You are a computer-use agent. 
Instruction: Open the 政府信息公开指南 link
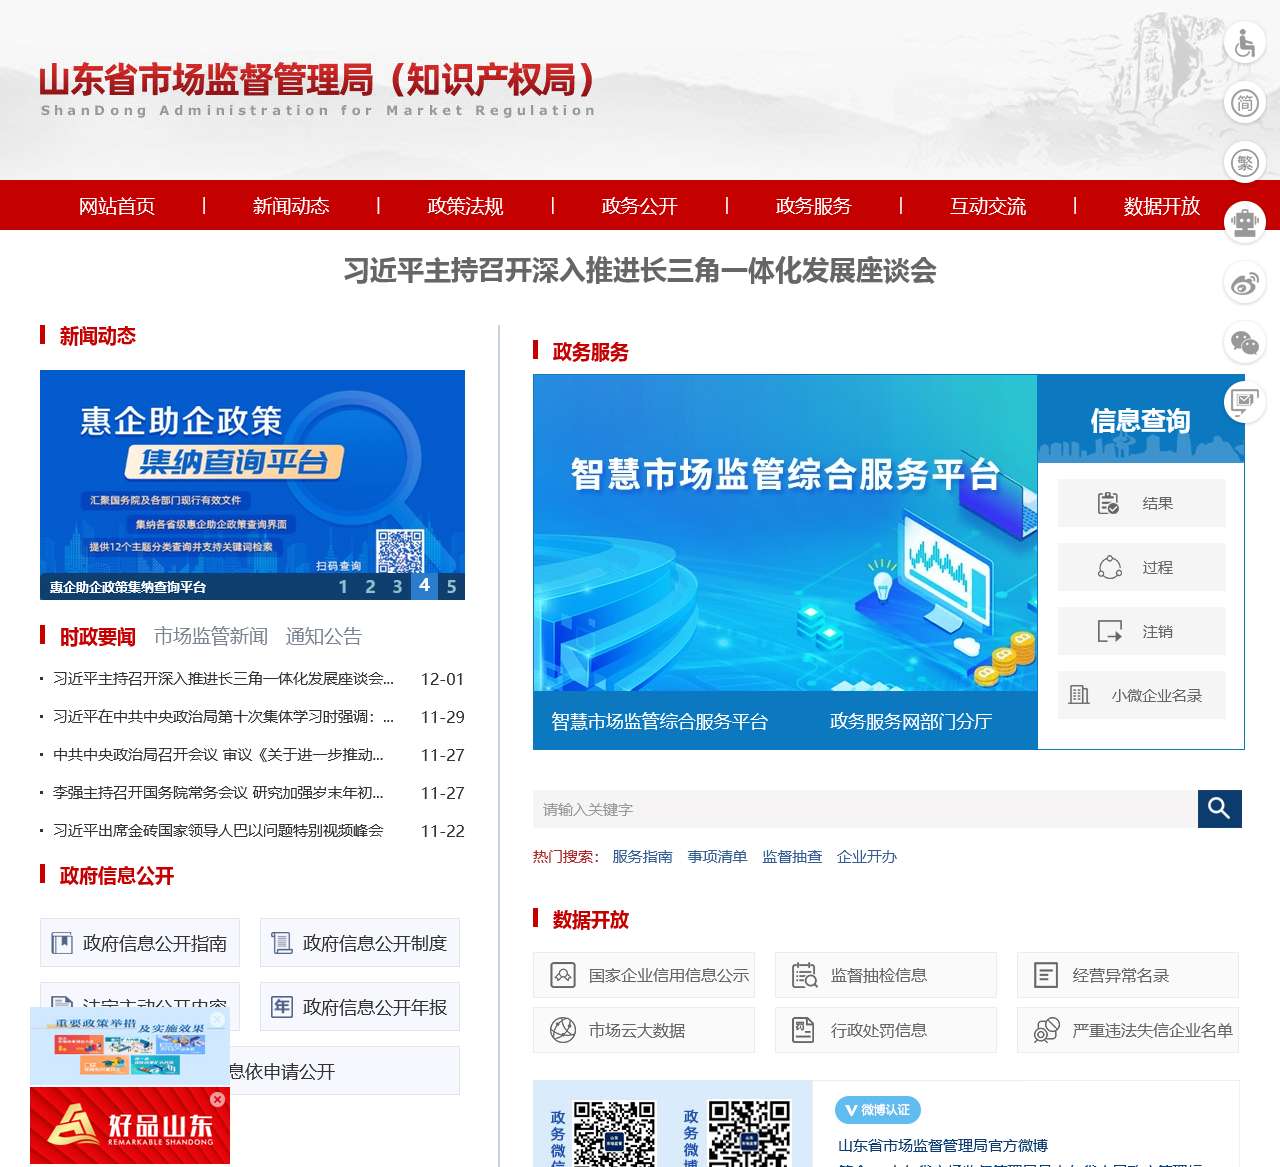pos(139,942)
